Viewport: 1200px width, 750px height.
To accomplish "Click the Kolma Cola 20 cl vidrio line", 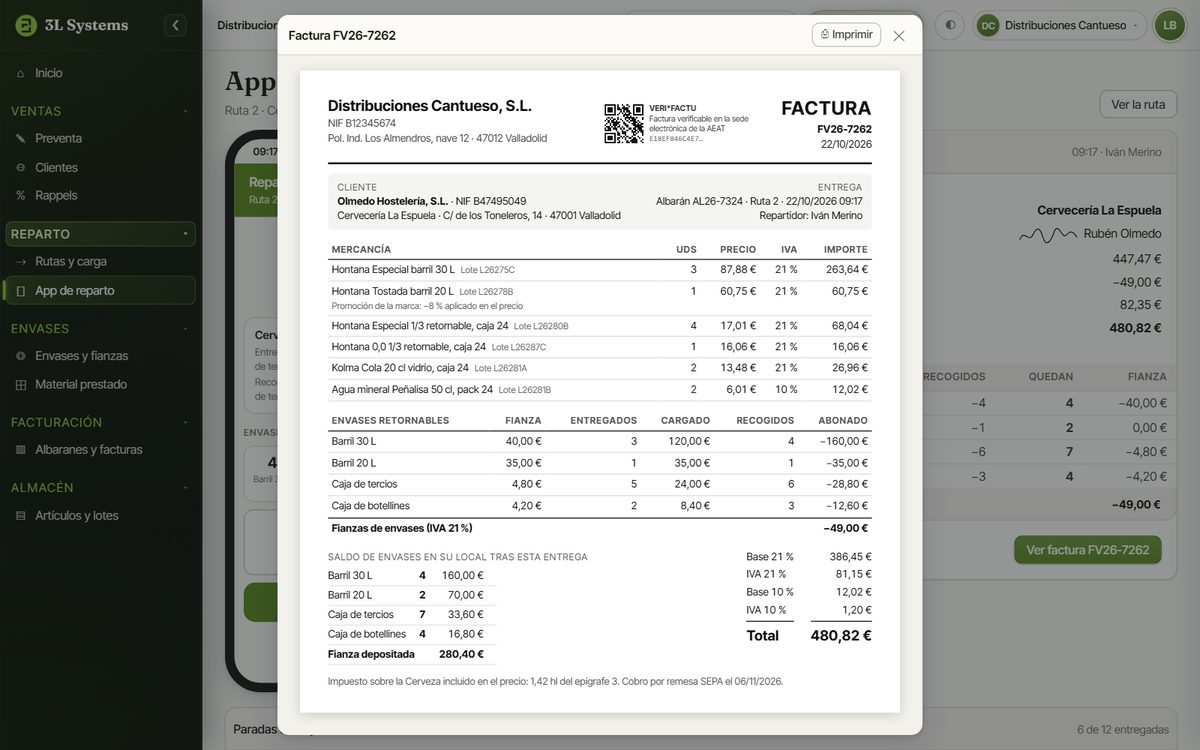I will tap(600, 368).
